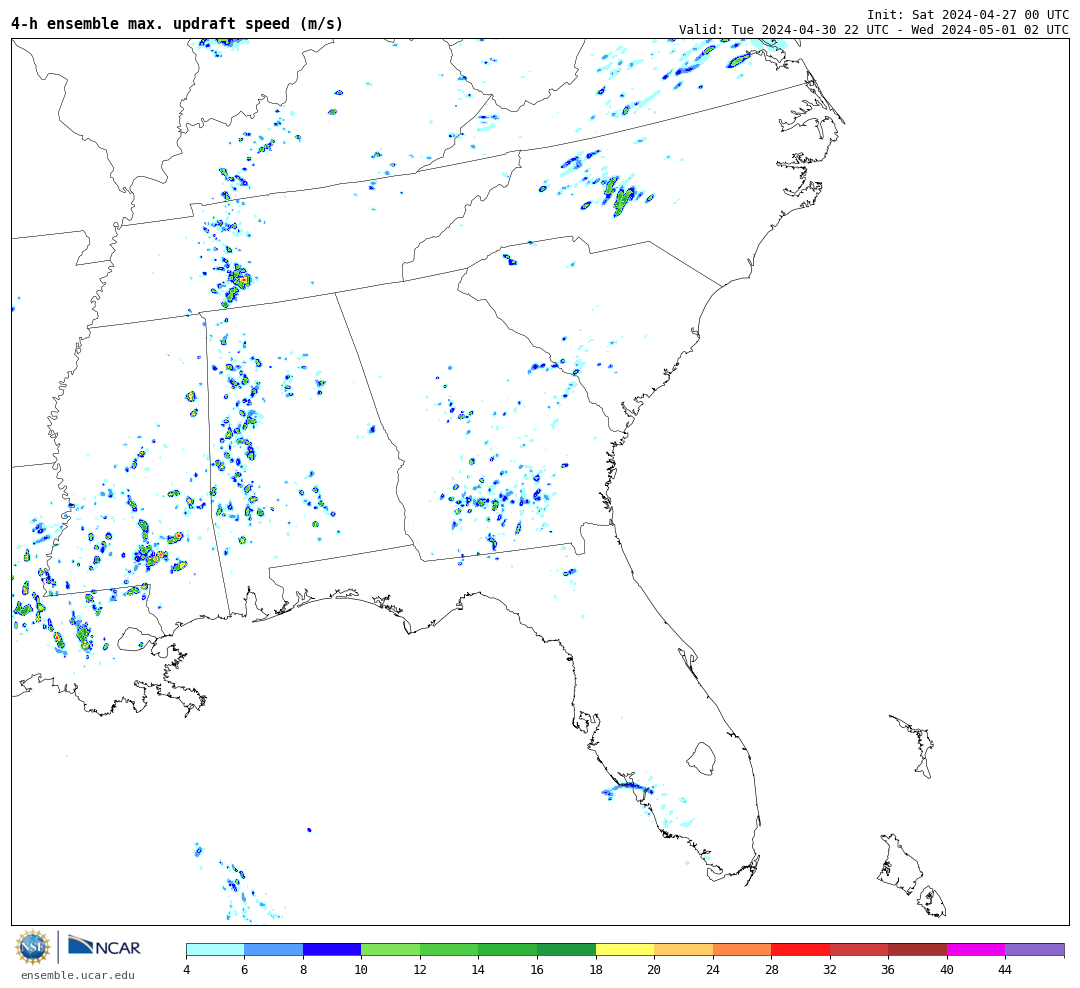Click the colorbar label '10'

(x=361, y=970)
